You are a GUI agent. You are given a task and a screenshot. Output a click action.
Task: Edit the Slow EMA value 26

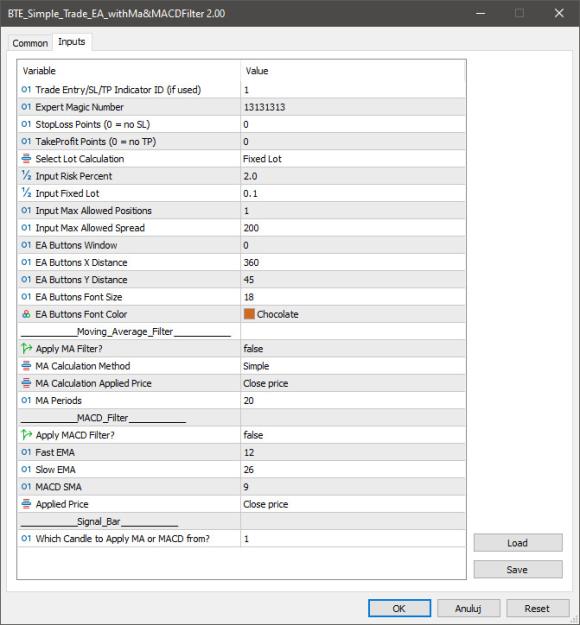coord(353,470)
